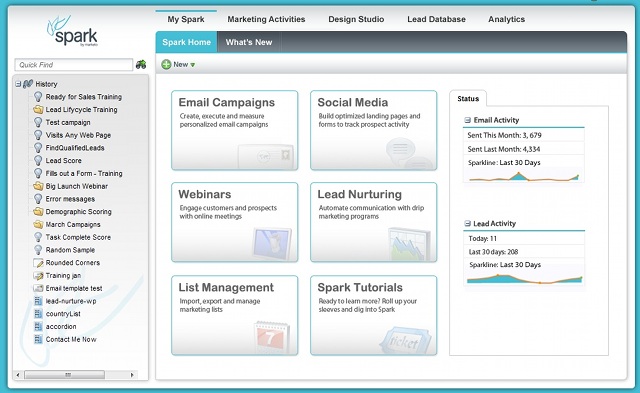Image resolution: width=640 pixels, height=393 pixels.
Task: Click 'Sent Last Month: 4,334' text
Action: [504, 149]
